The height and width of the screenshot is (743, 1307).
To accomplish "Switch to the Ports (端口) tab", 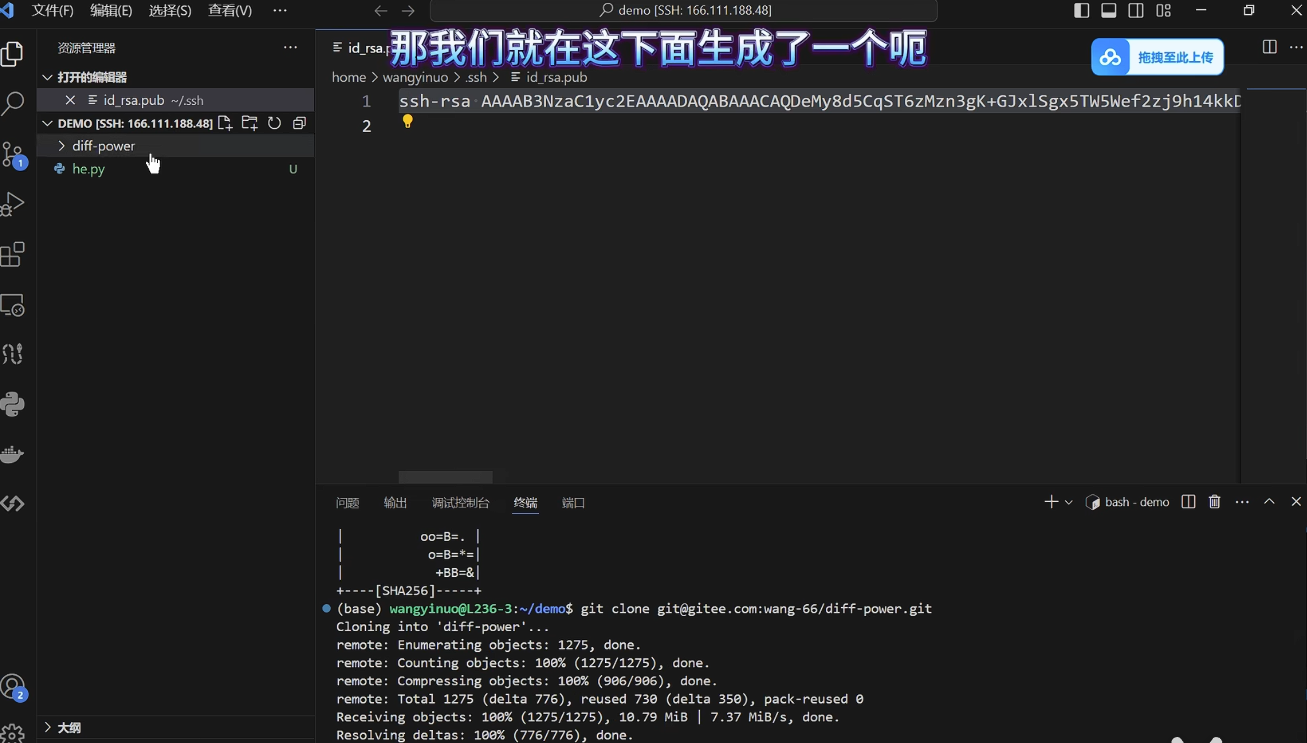I will [x=573, y=503].
